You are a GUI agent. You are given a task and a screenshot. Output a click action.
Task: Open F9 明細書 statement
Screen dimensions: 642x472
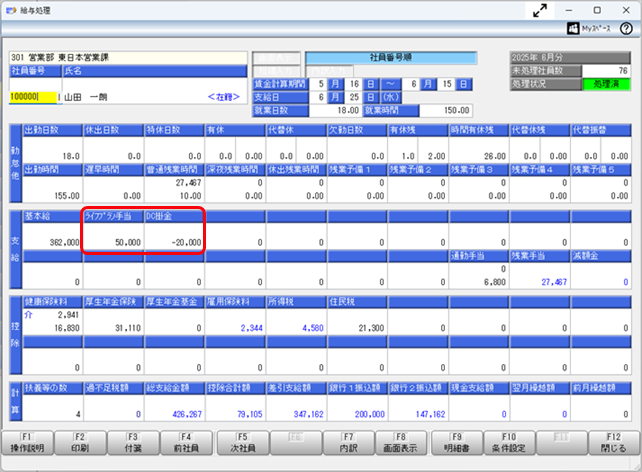tap(457, 443)
